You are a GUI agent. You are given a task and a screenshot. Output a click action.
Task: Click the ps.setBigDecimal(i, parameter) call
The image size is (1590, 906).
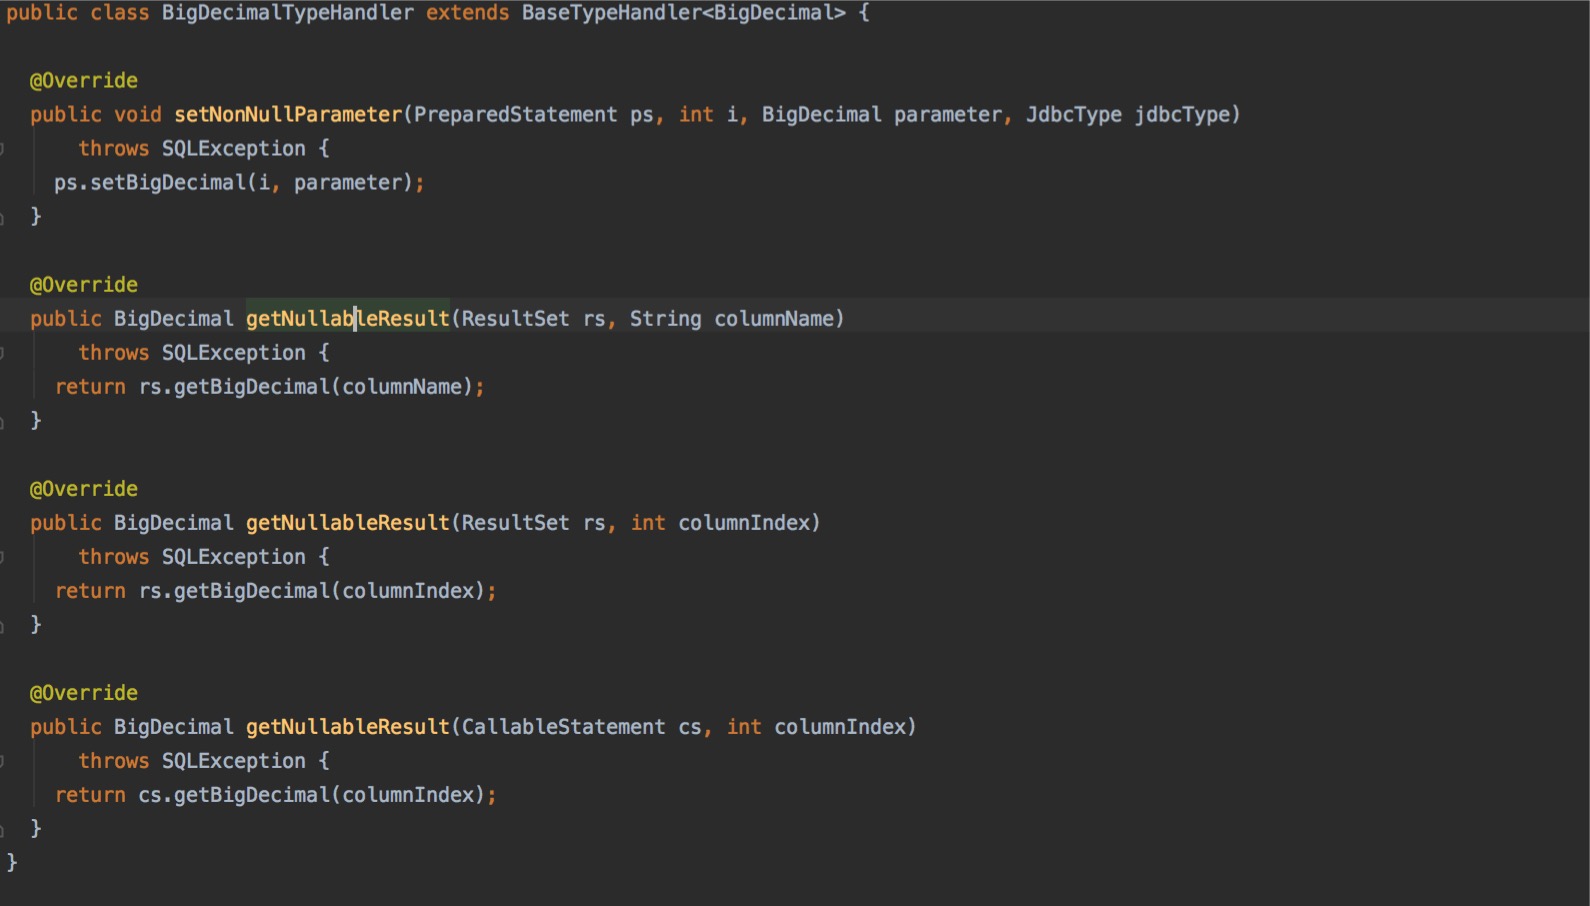click(x=234, y=182)
